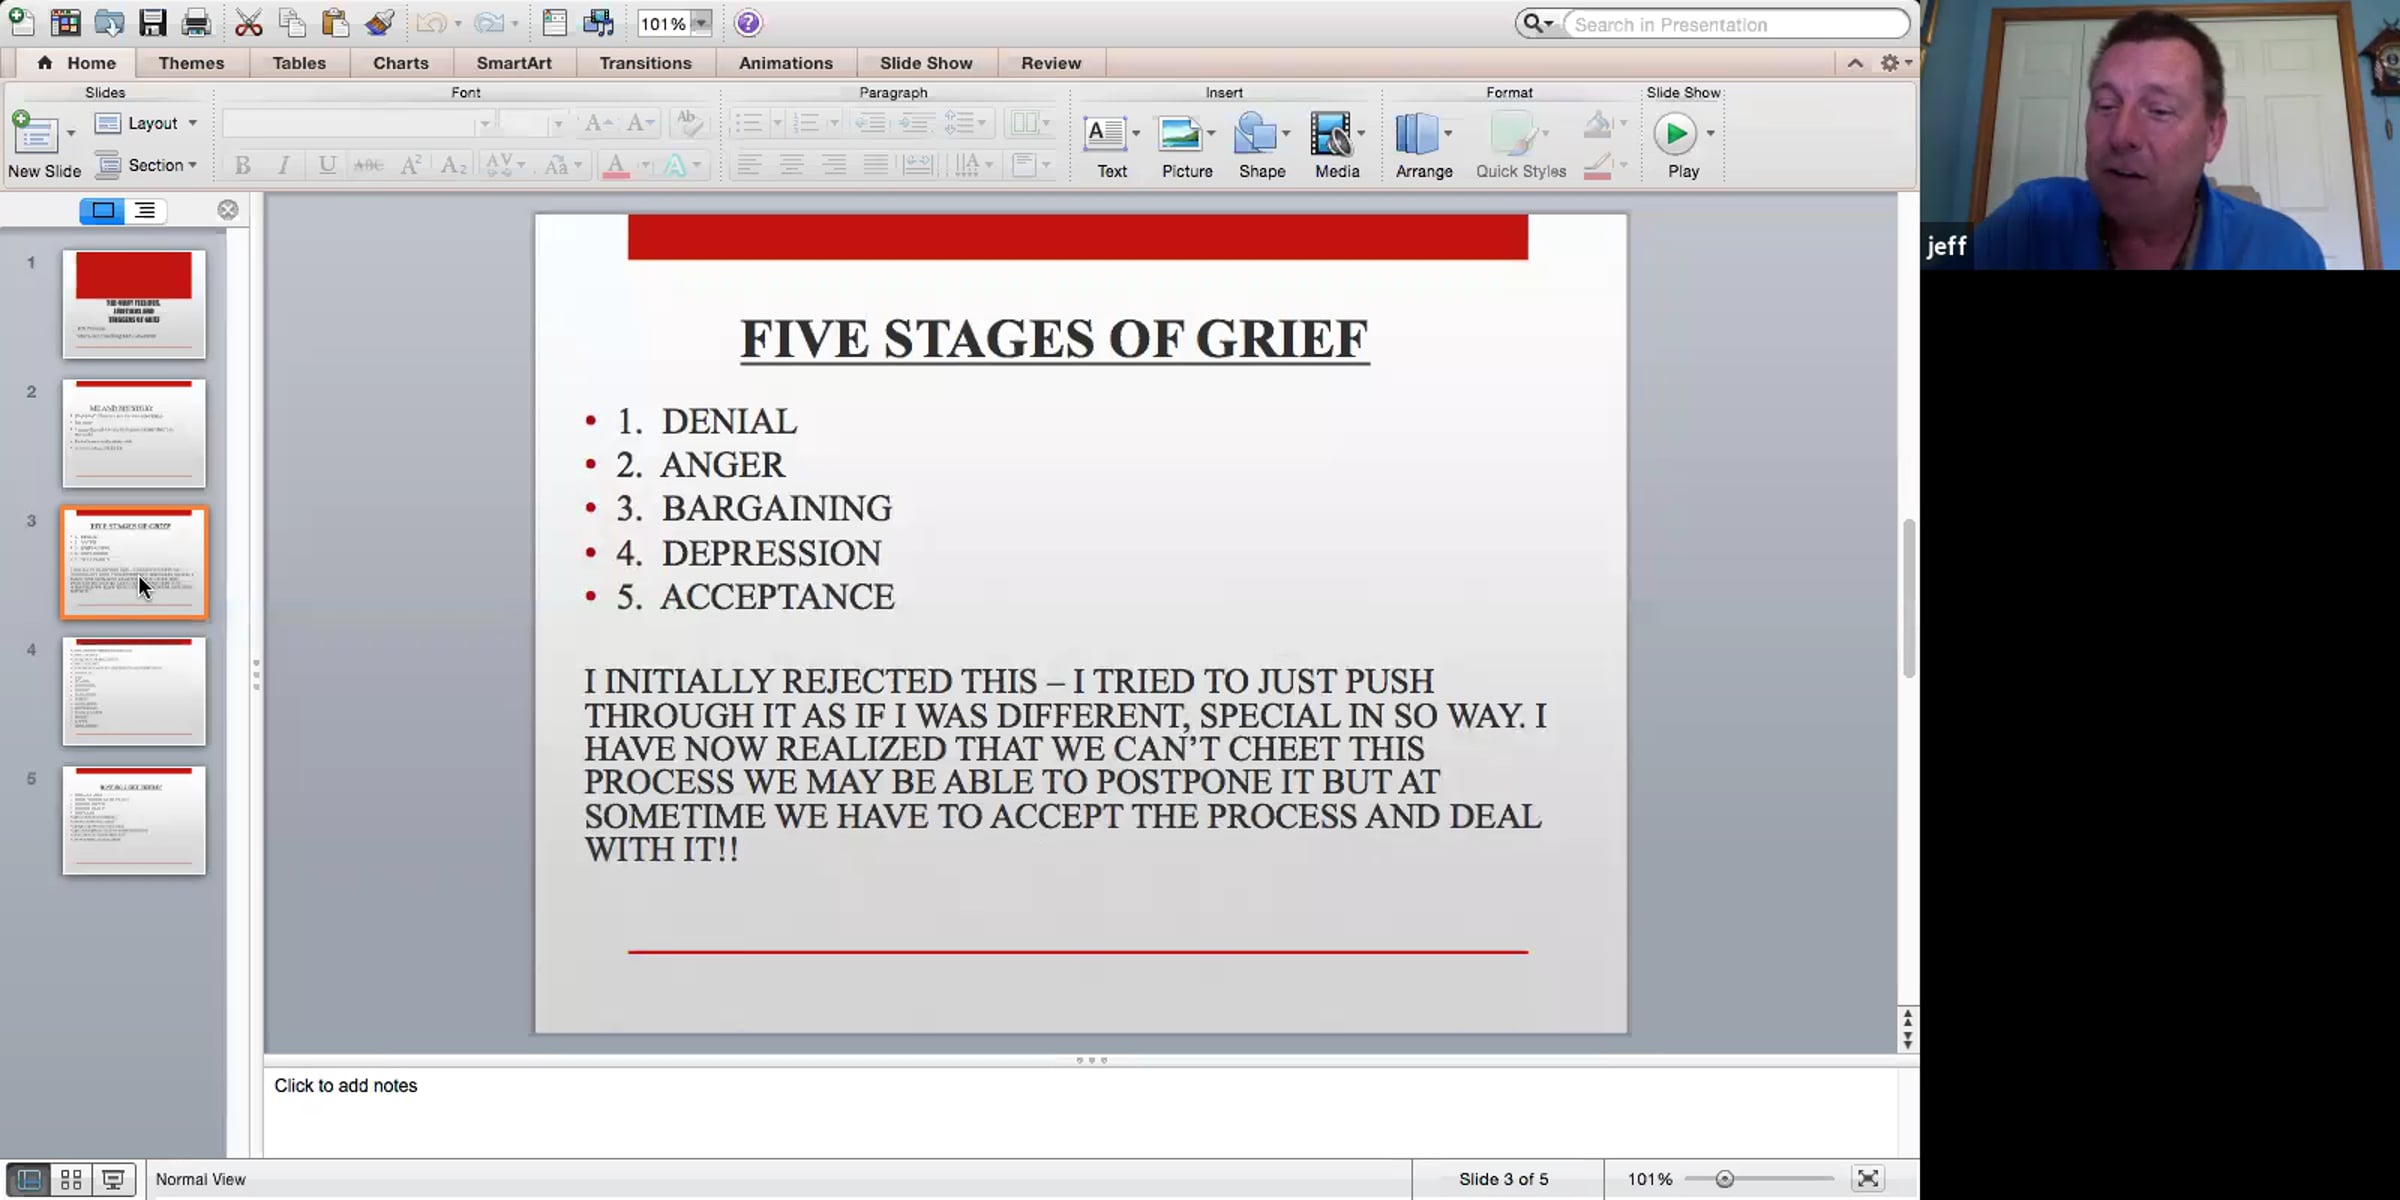The height and width of the screenshot is (1200, 2400).
Task: Click the Save disk icon
Action: point(152,23)
